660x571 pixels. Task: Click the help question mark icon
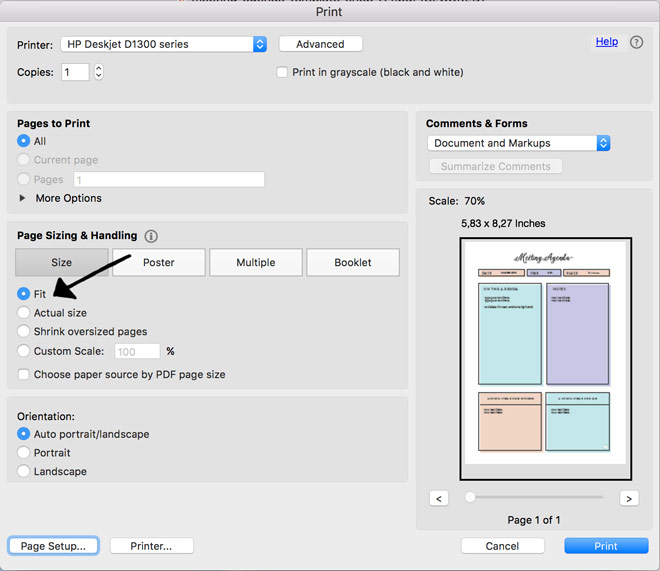[x=636, y=44]
